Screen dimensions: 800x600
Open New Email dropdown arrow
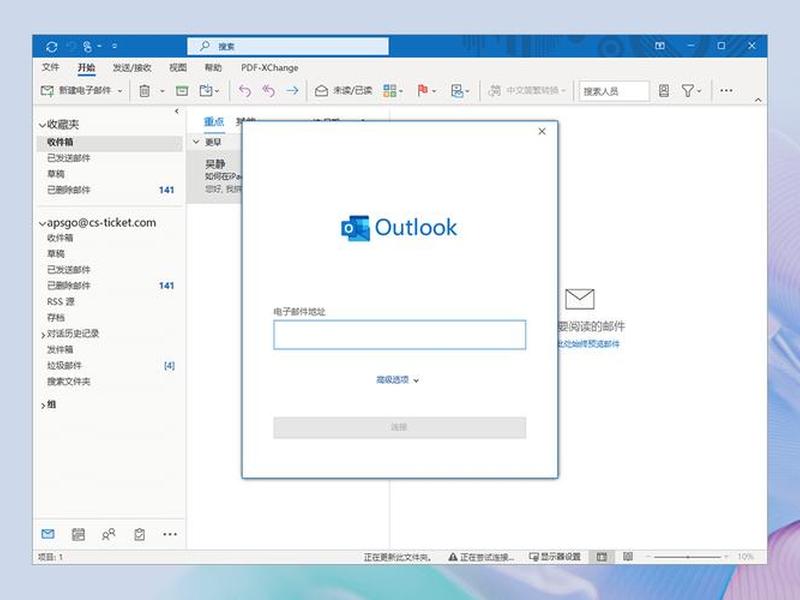120,91
